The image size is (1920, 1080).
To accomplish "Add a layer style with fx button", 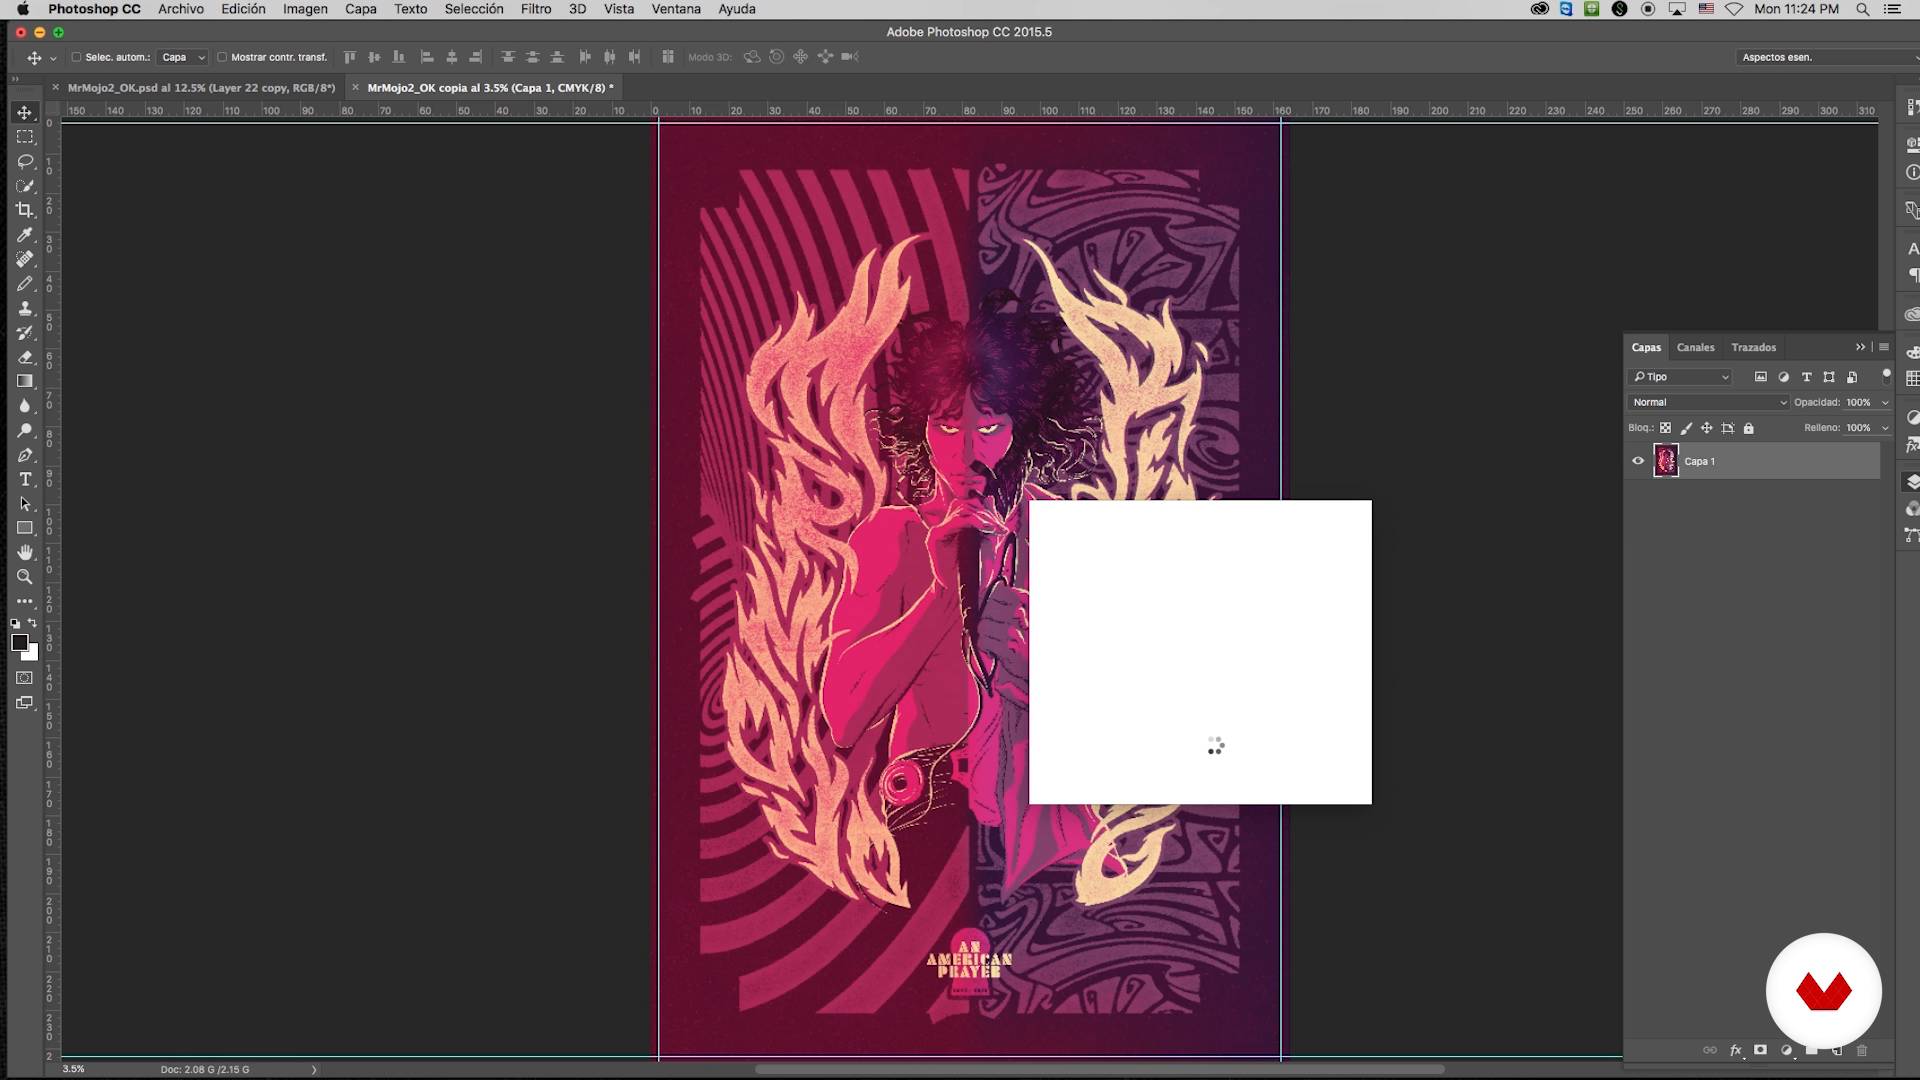I will tap(1736, 1050).
